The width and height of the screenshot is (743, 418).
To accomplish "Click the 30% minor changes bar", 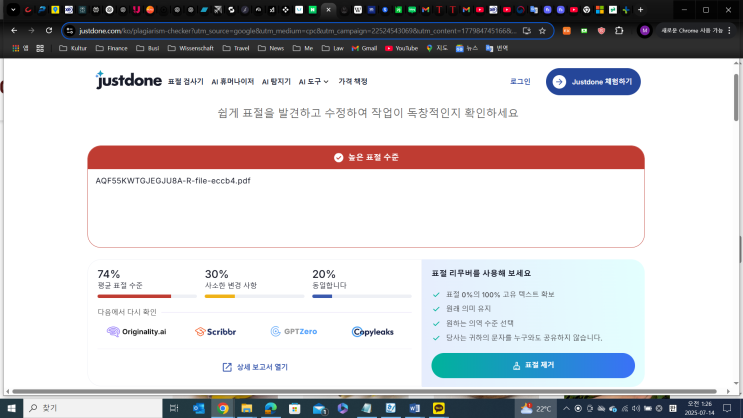I will [x=254, y=296].
